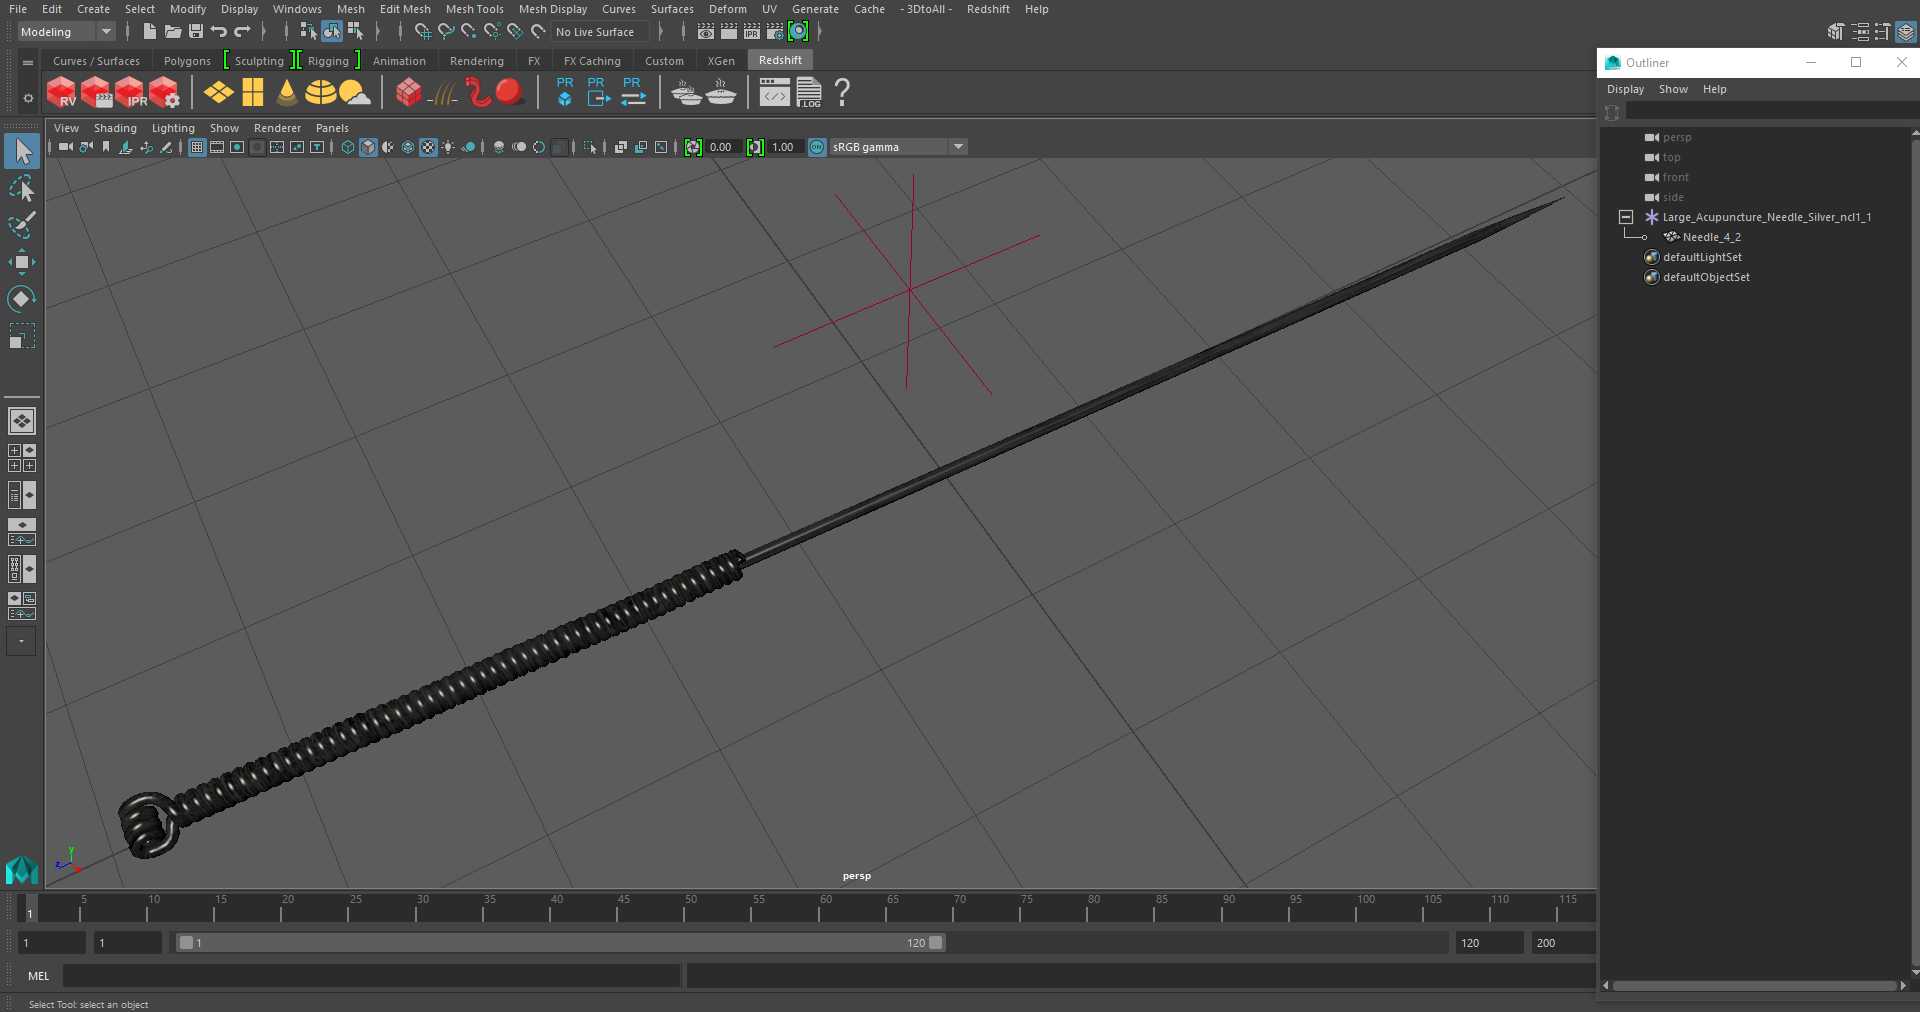Toggle the film gate overlay
Image resolution: width=1920 pixels, height=1012 pixels.
217,147
